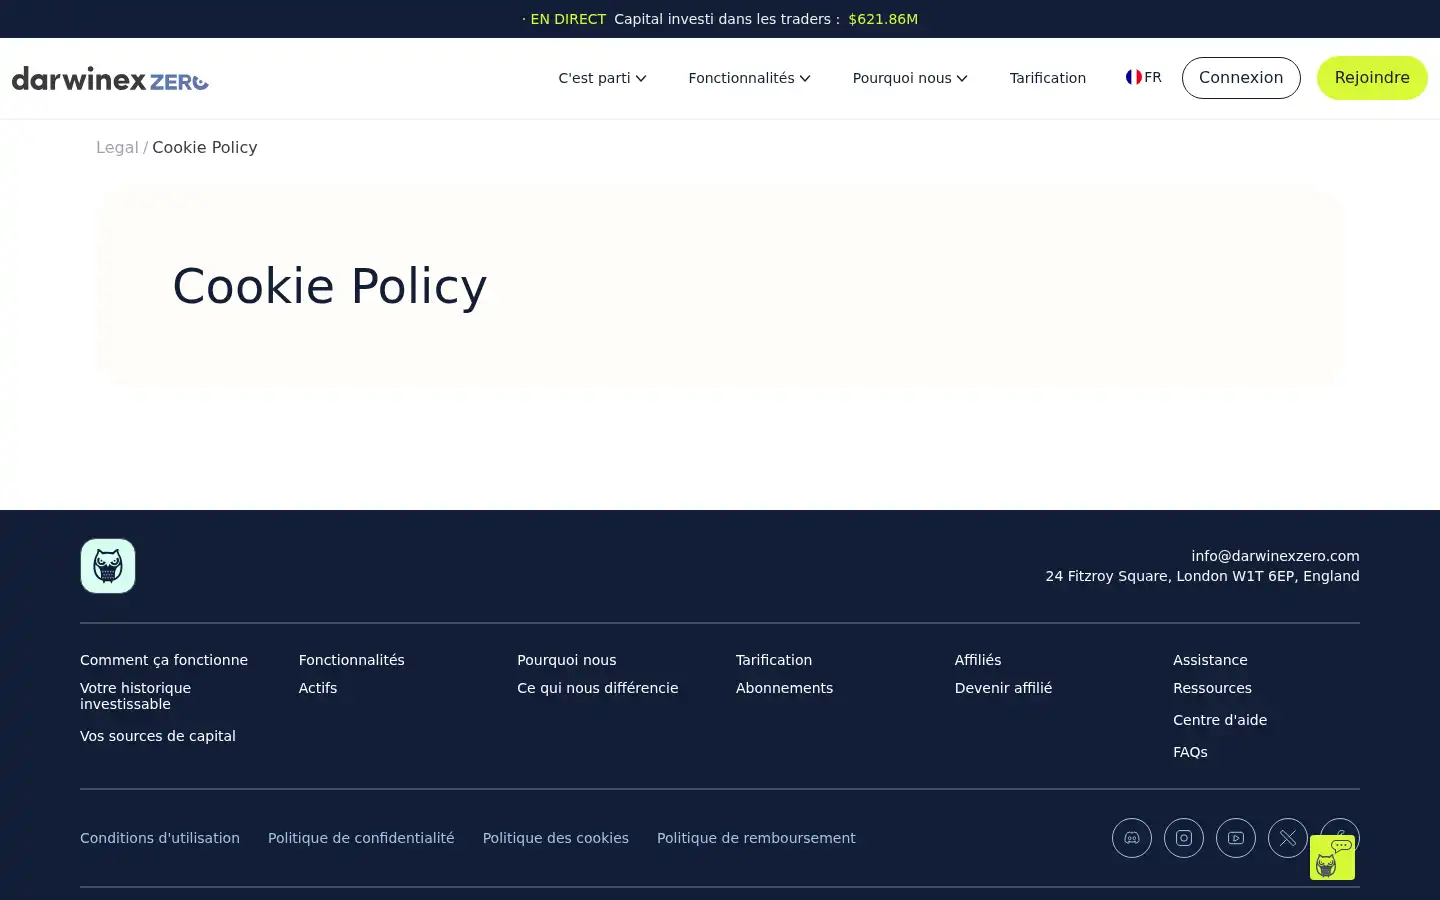The height and width of the screenshot is (900, 1440).
Task: Open the owl chat widget
Action: [1332, 857]
